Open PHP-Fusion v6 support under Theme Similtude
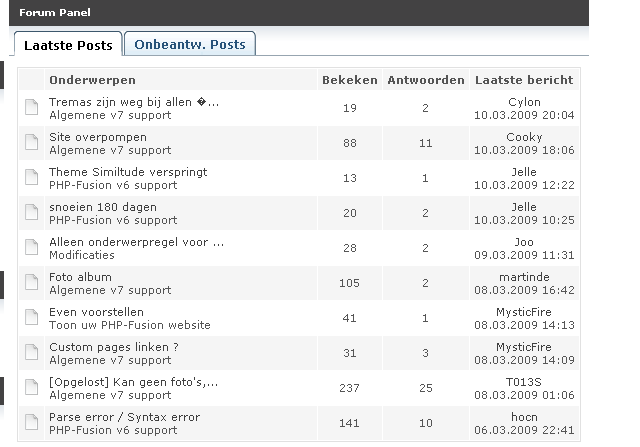Screen dimensions: 640x447 (x=113, y=185)
